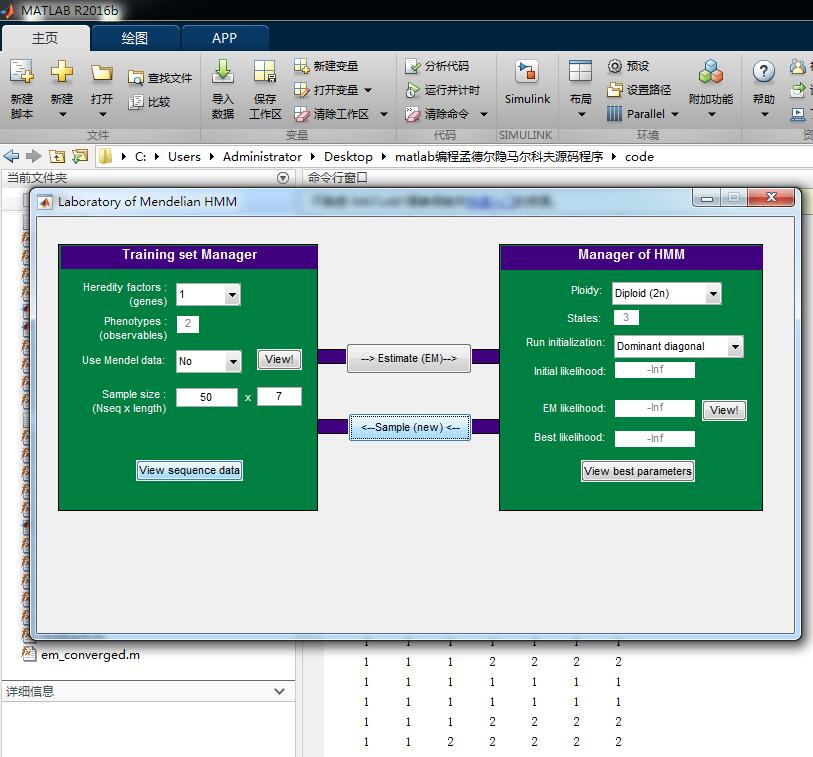Screen dimensions: 813x757
Task: Switch to the 绘图 (Plots) tab
Action: pyautogui.click(x=135, y=38)
